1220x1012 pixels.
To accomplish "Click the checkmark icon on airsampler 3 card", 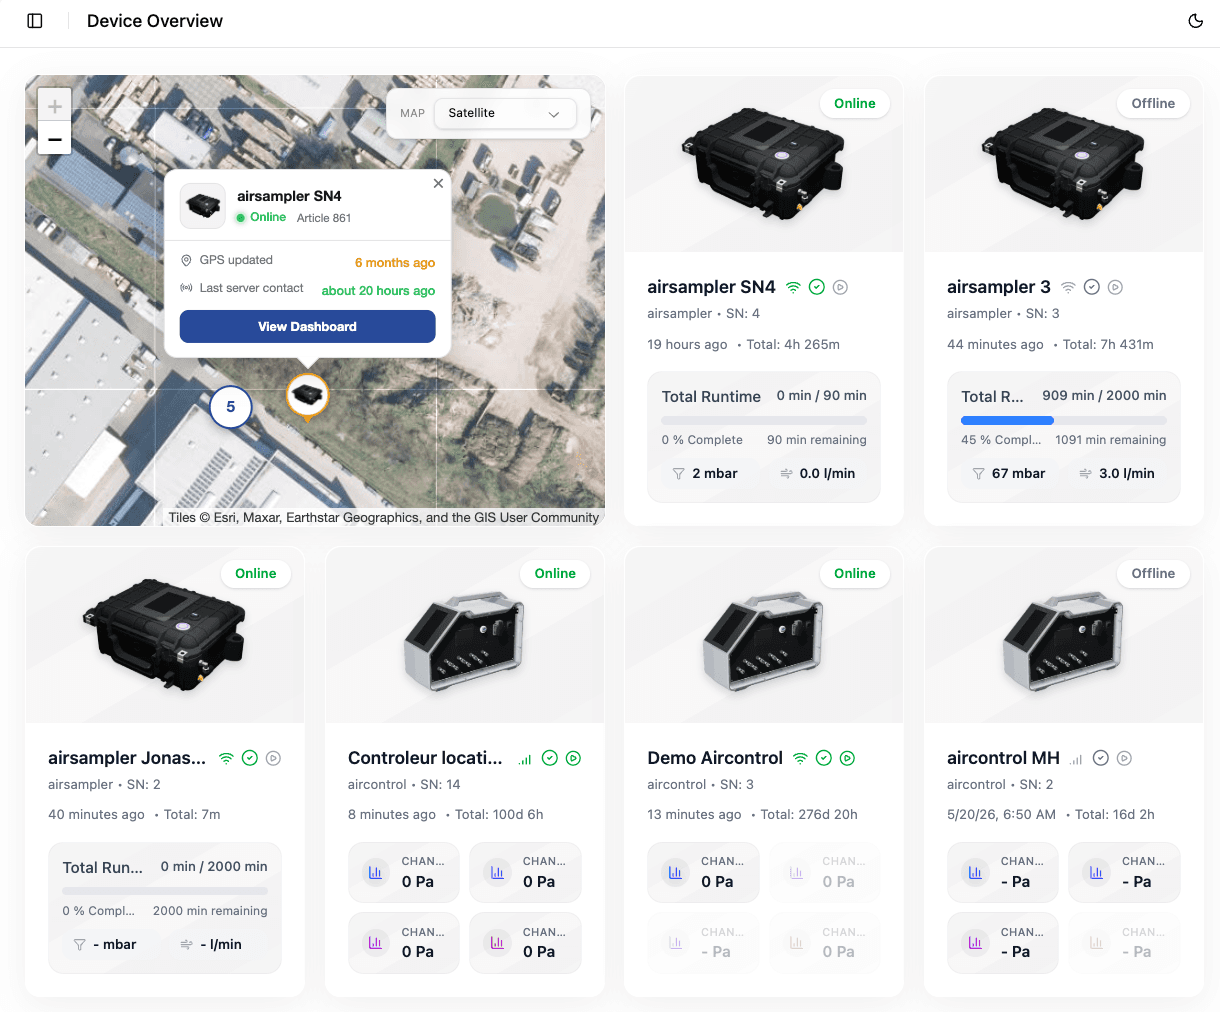I will (1092, 287).
